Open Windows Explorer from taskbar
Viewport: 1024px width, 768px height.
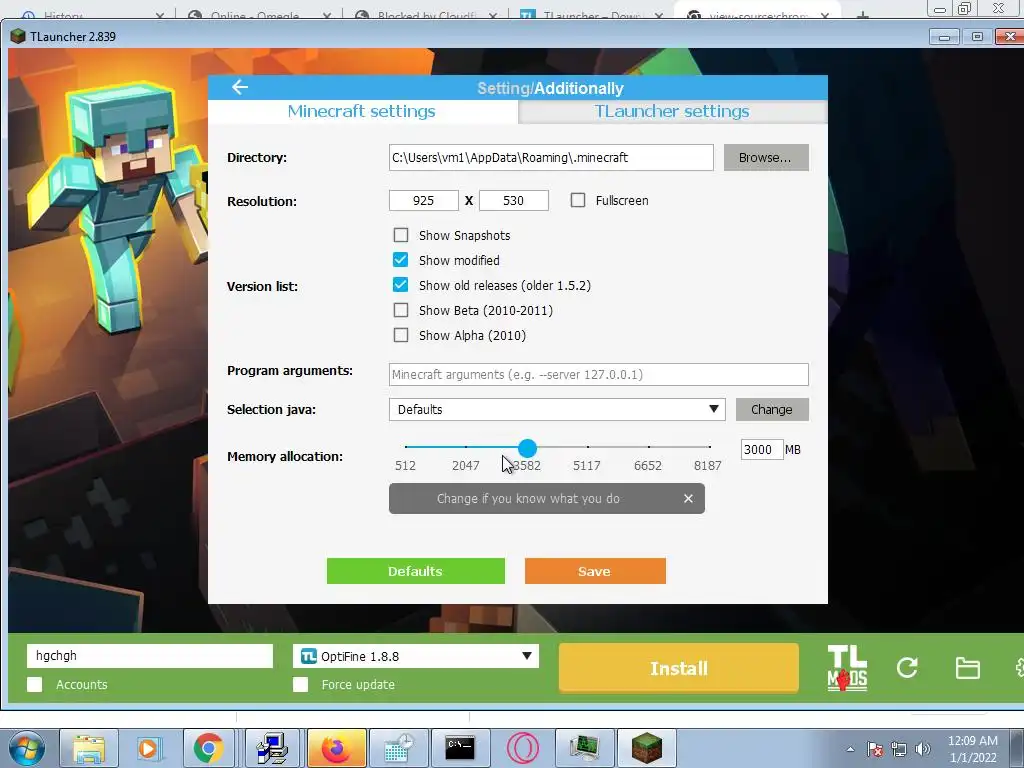[x=89, y=748]
